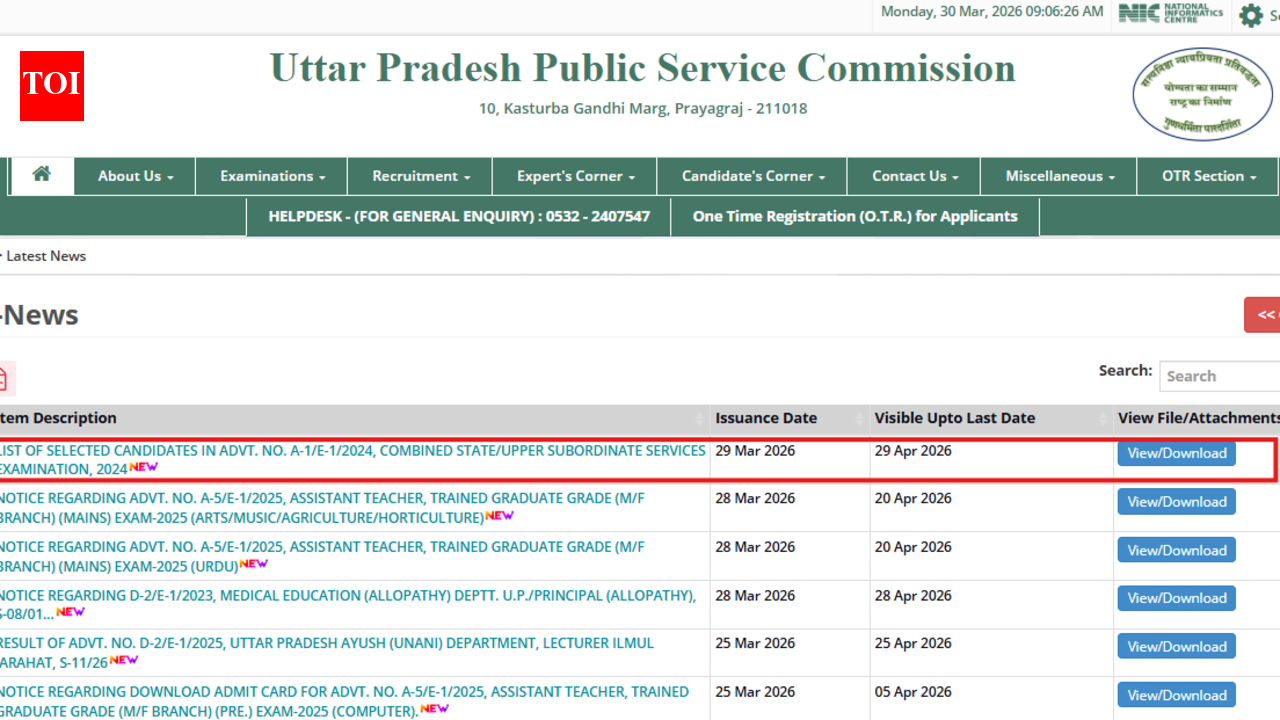Viewport: 1280px width, 720px height.
Task: Open the One Time Registration (O.T.R.) link
Action: [x=854, y=216]
